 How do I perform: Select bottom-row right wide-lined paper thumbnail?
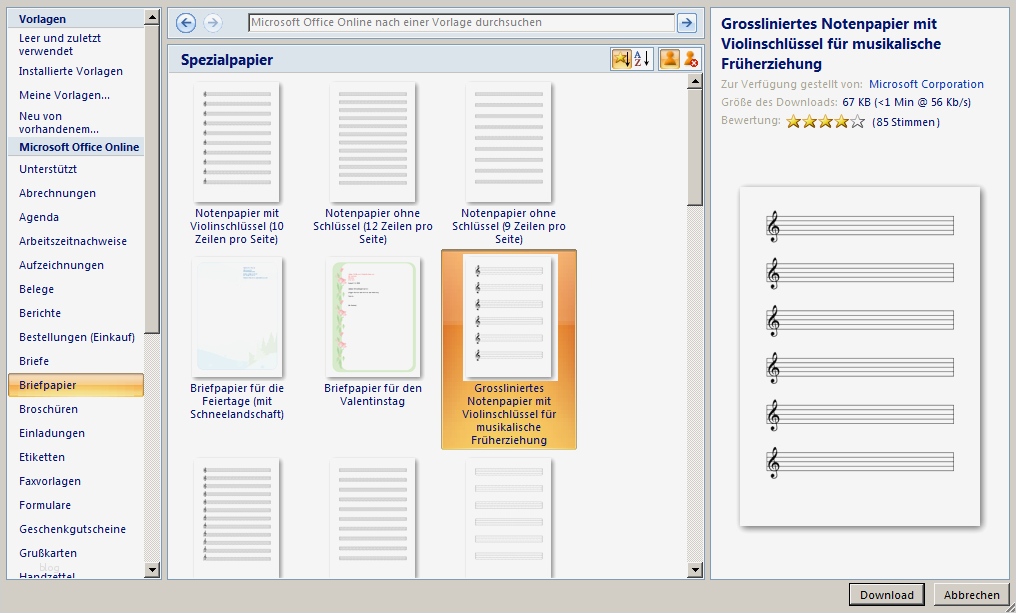(x=509, y=518)
